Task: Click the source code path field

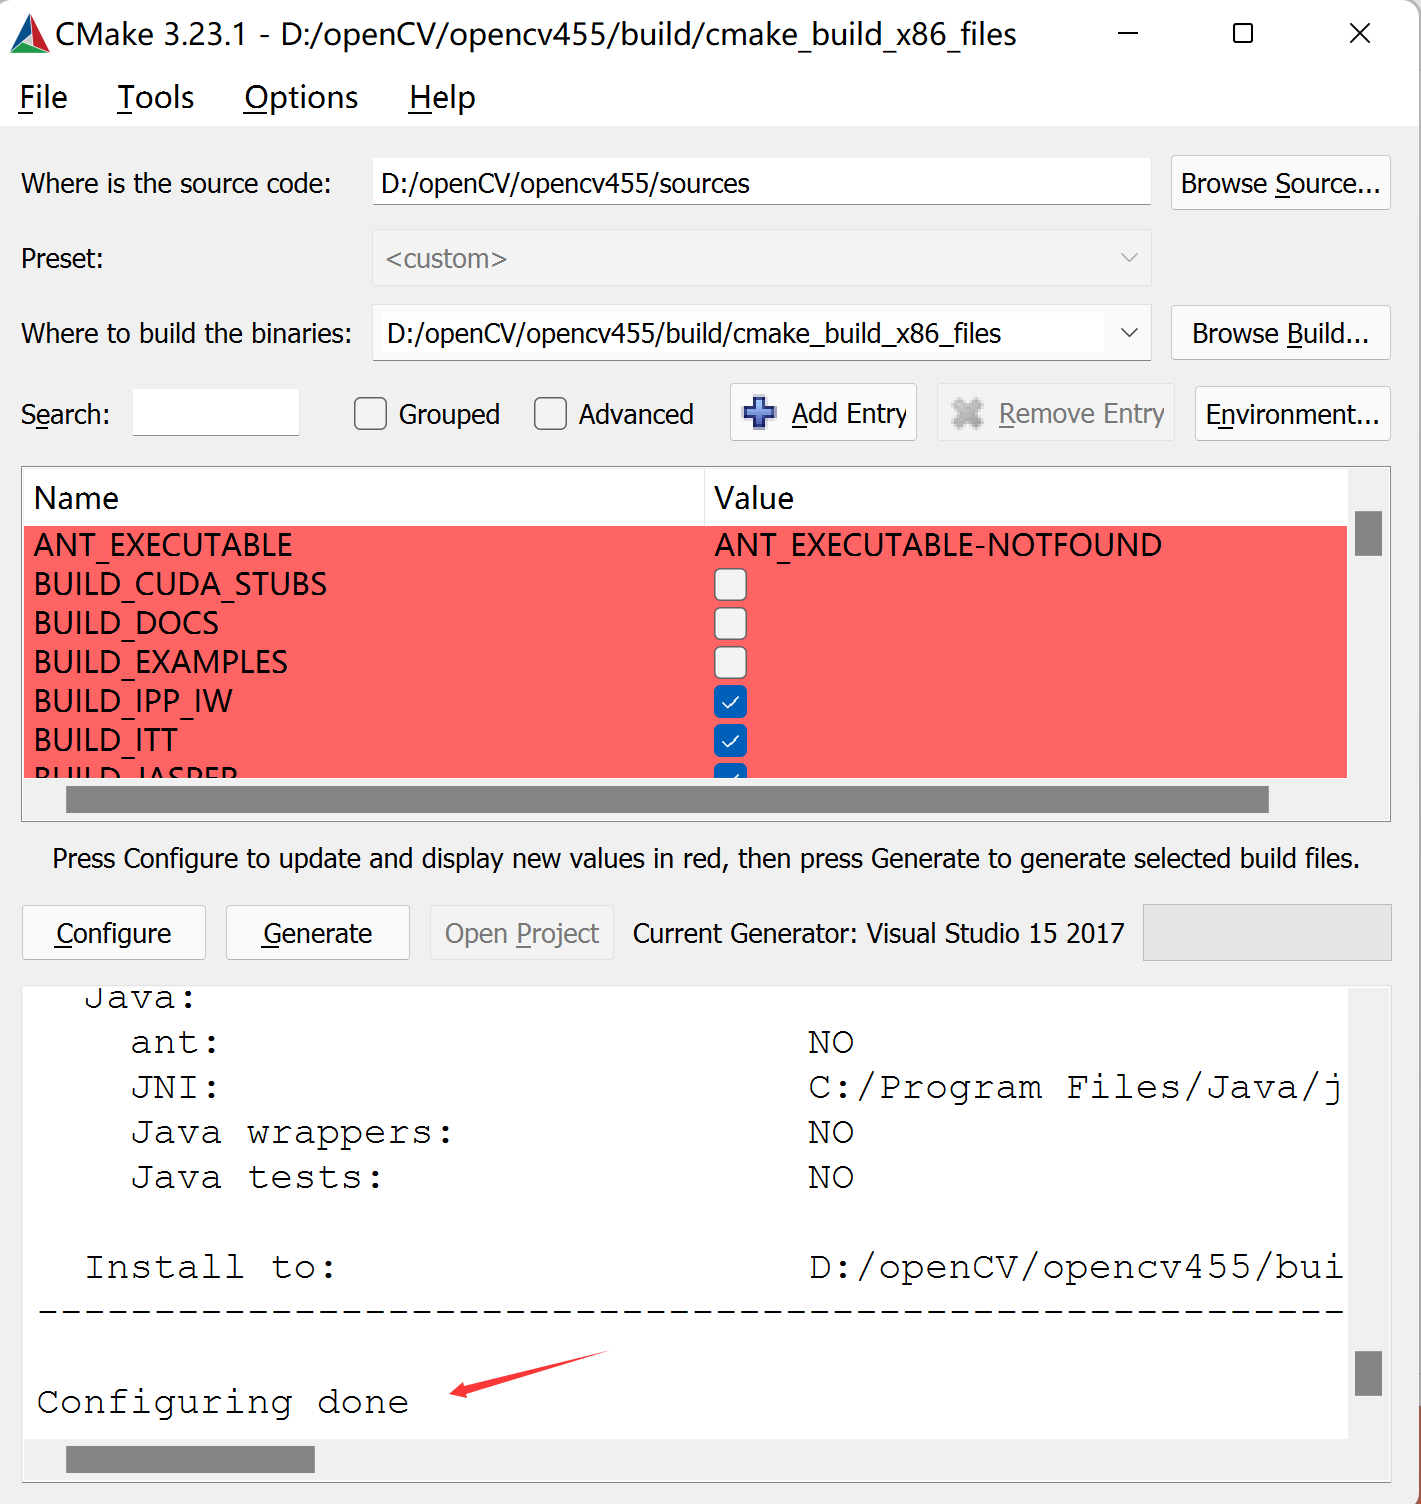Action: point(761,183)
